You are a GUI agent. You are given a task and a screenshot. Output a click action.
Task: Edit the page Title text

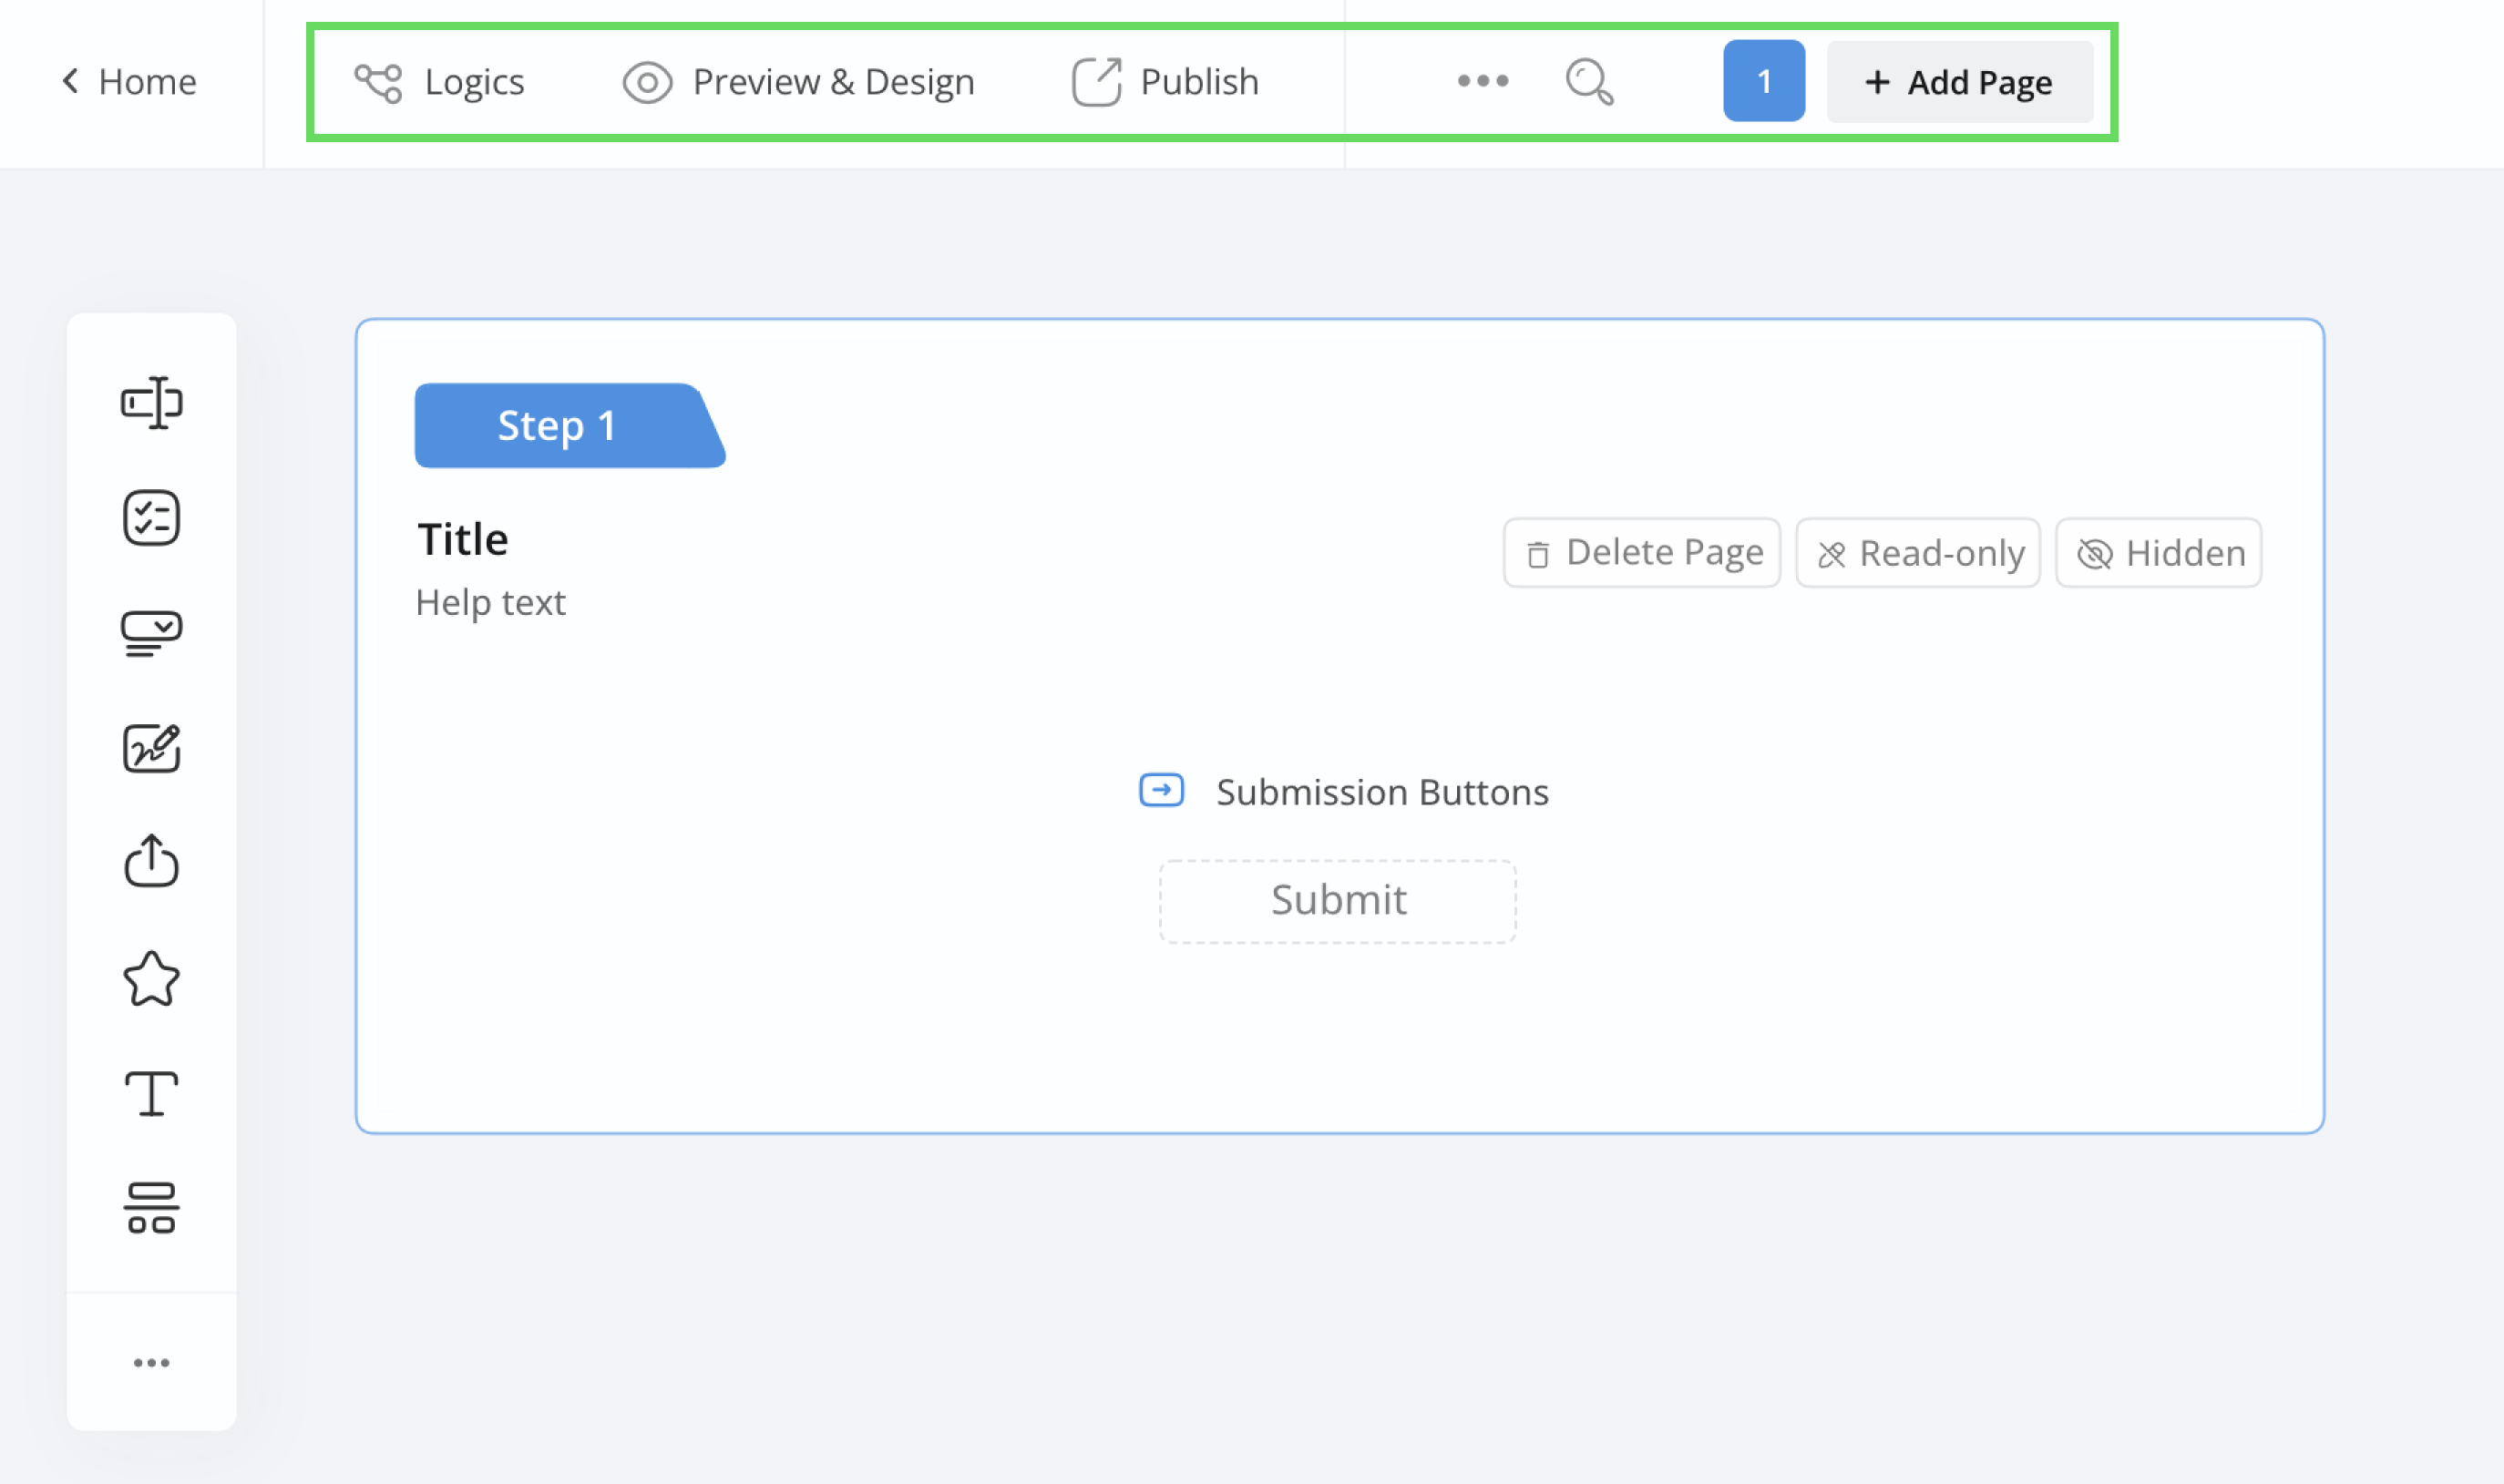463,539
